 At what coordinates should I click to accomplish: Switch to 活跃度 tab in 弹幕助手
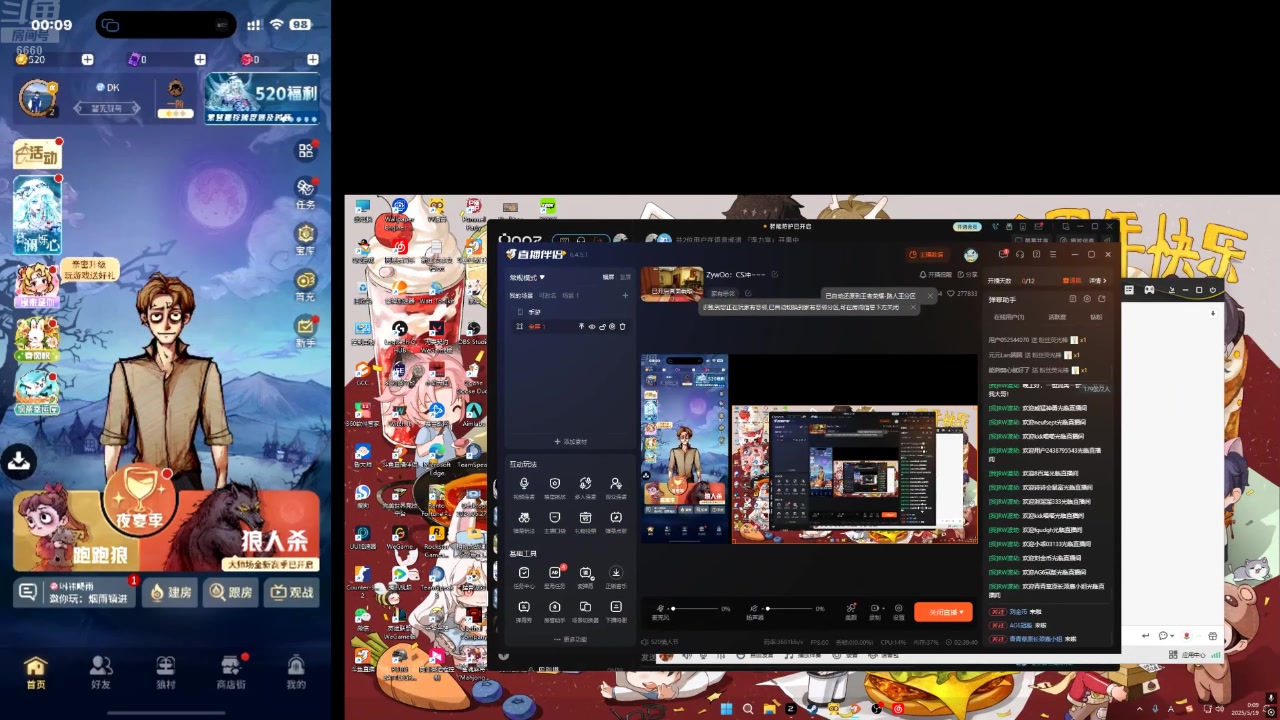[x=1057, y=317]
